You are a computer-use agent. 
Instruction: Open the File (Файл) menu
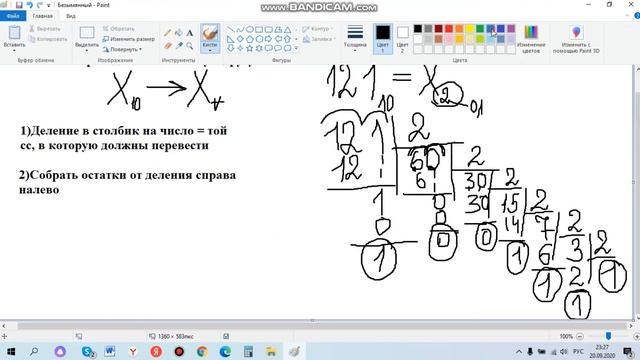click(13, 16)
